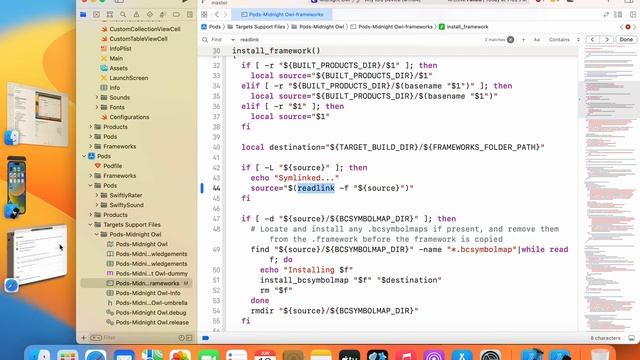
Task: Clear the find search field
Action: [510, 40]
